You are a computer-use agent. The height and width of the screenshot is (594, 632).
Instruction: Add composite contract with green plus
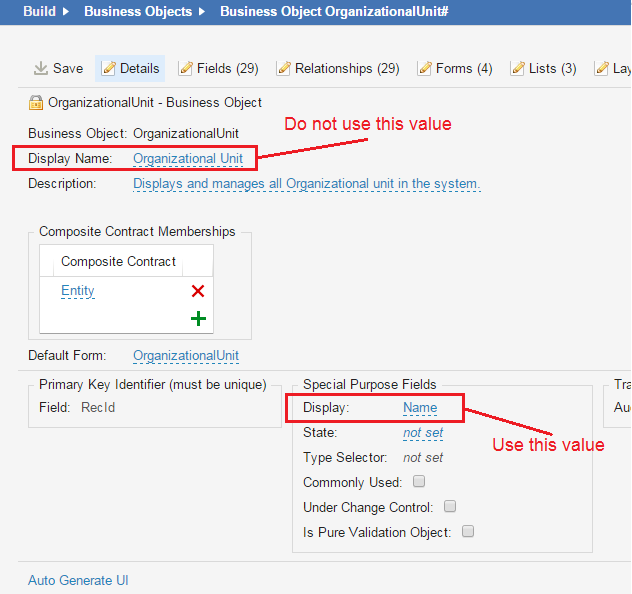[x=198, y=319]
